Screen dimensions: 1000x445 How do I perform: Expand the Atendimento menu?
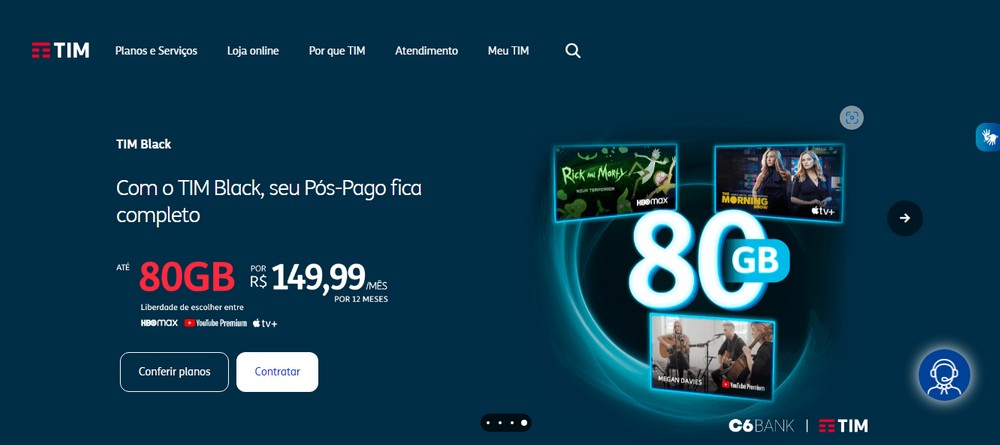[426, 50]
